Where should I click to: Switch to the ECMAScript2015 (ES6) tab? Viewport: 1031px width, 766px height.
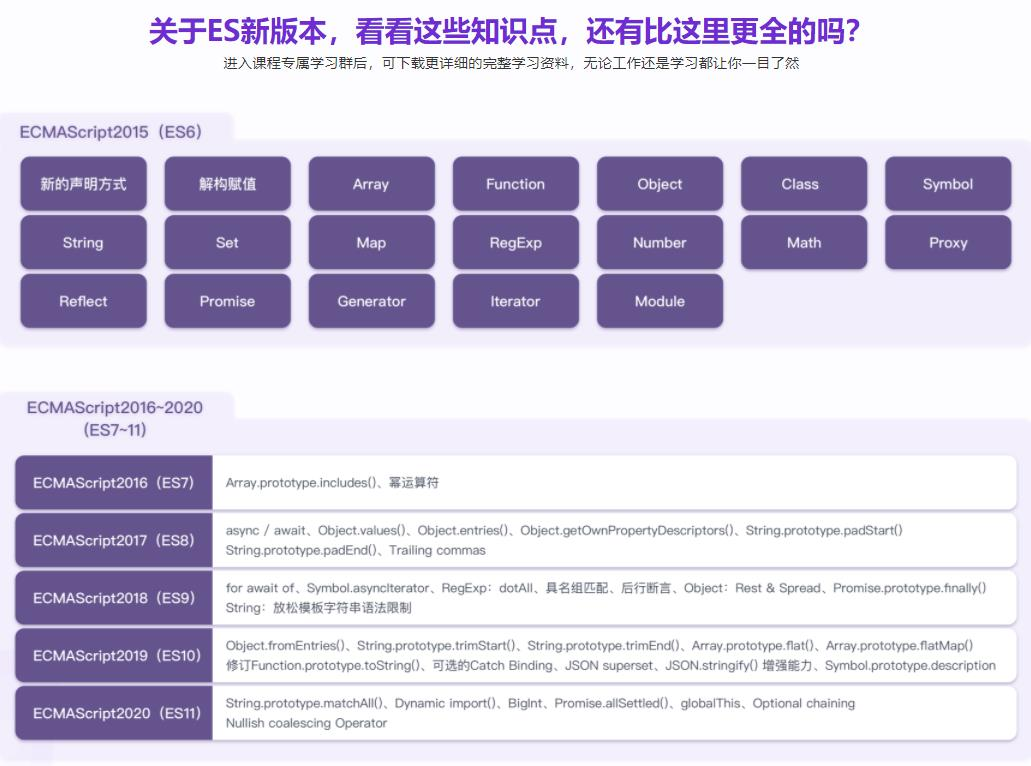110,132
